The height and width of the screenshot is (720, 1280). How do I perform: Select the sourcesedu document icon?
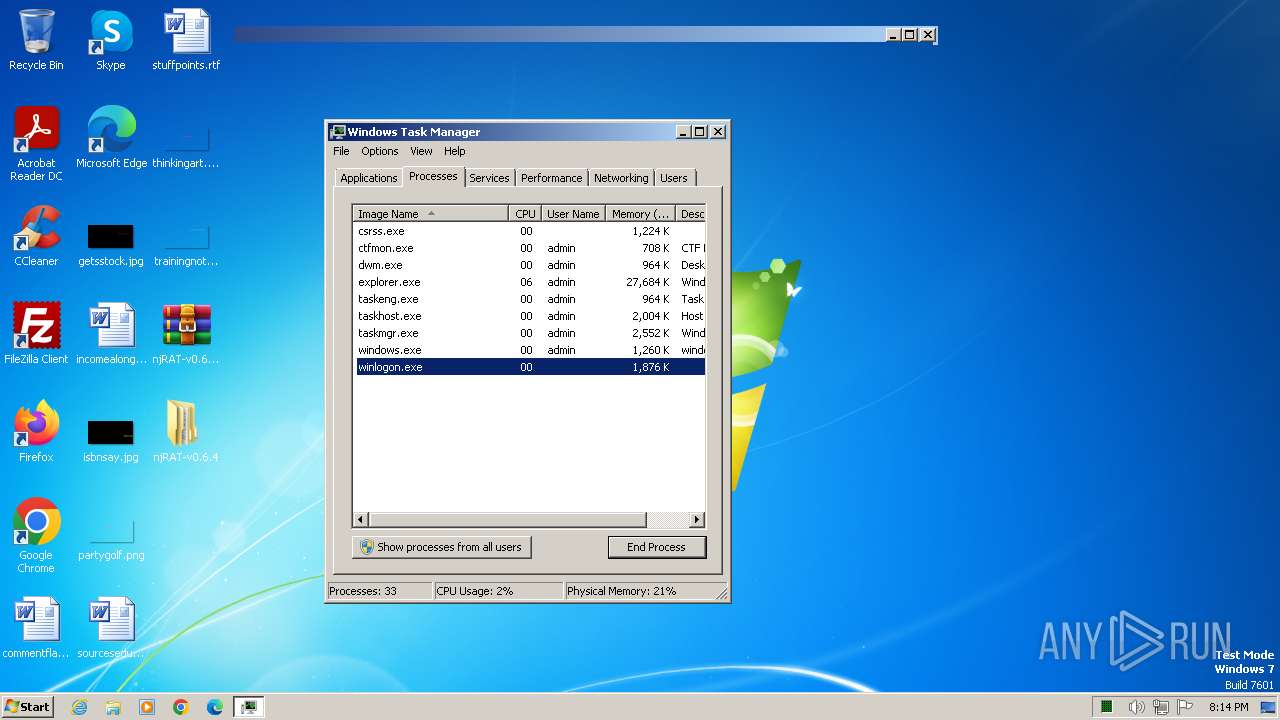click(x=111, y=628)
